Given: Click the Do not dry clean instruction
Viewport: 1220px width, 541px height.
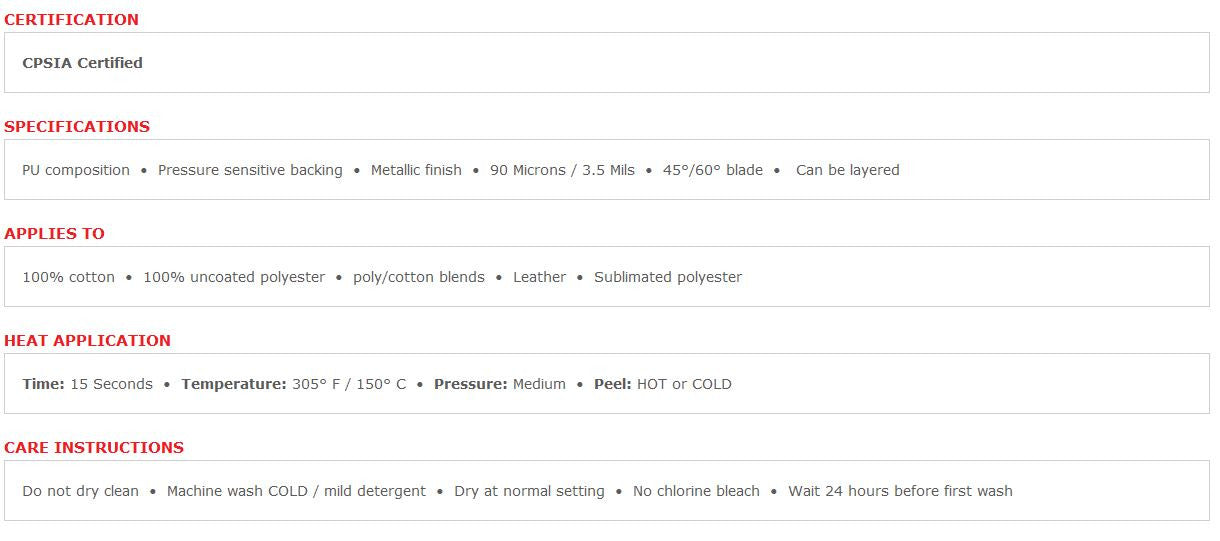Looking at the screenshot, I should click(x=80, y=491).
